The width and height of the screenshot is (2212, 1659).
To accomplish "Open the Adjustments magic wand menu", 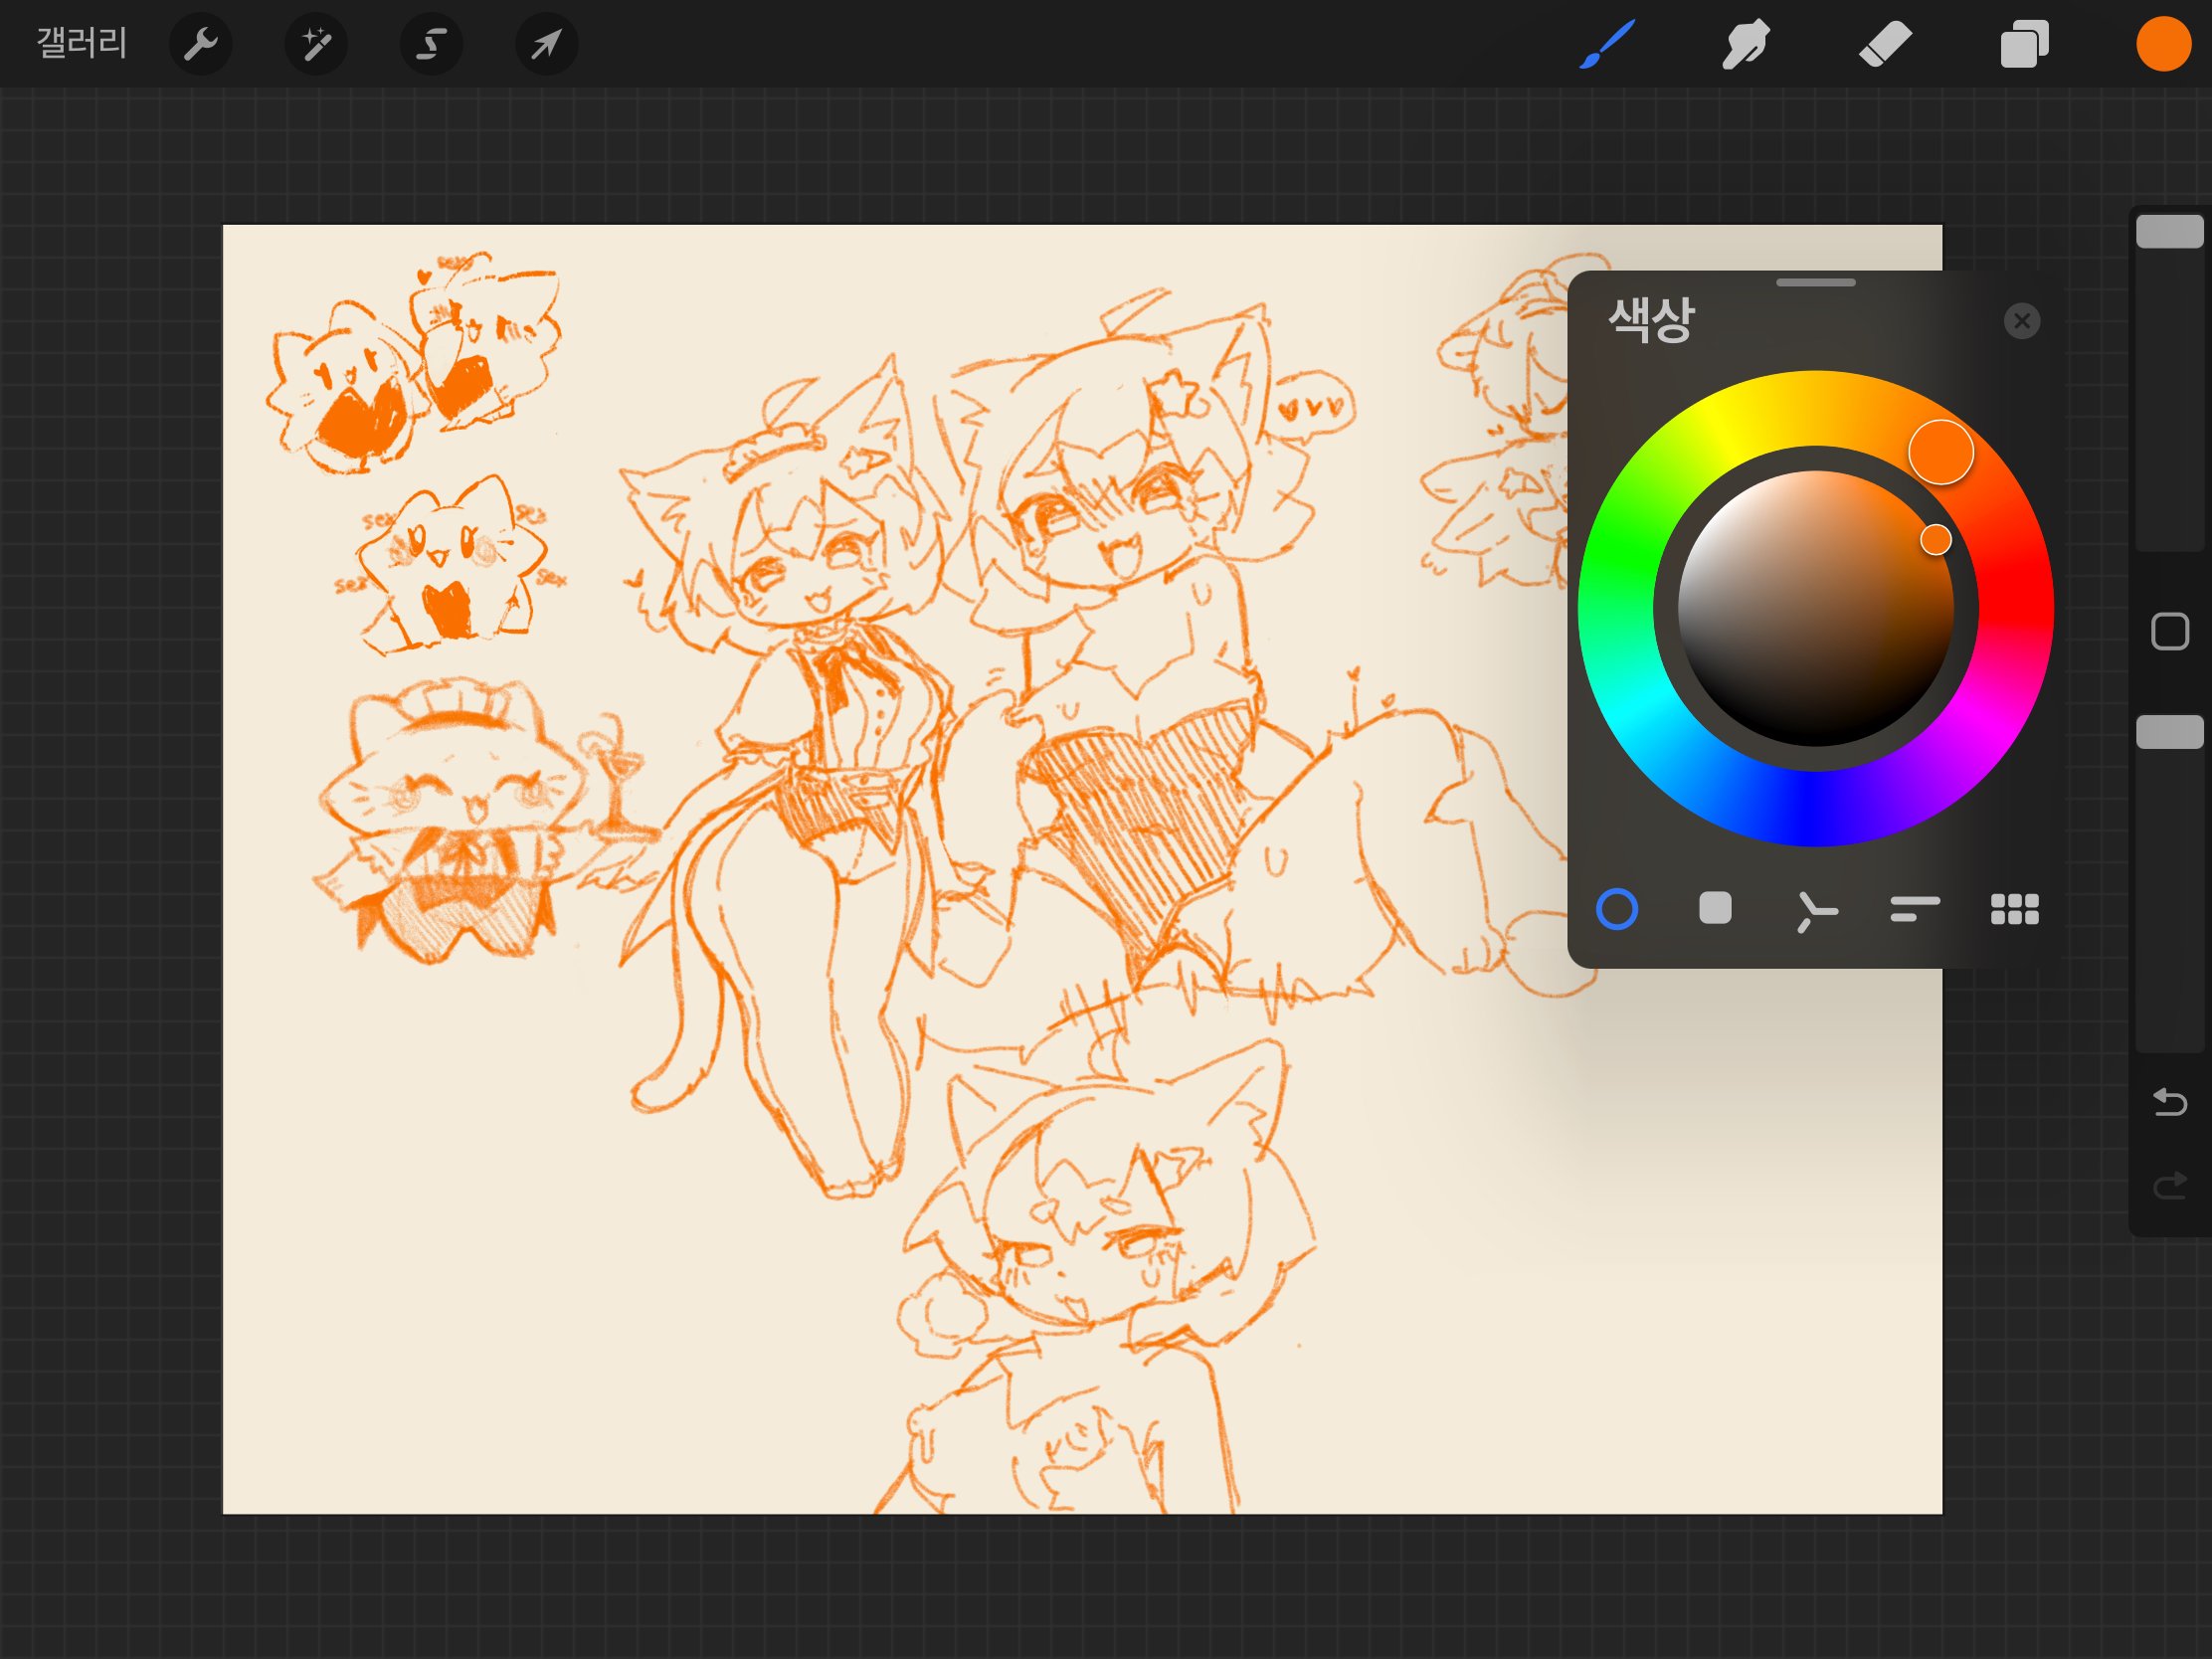I will pos(316,44).
